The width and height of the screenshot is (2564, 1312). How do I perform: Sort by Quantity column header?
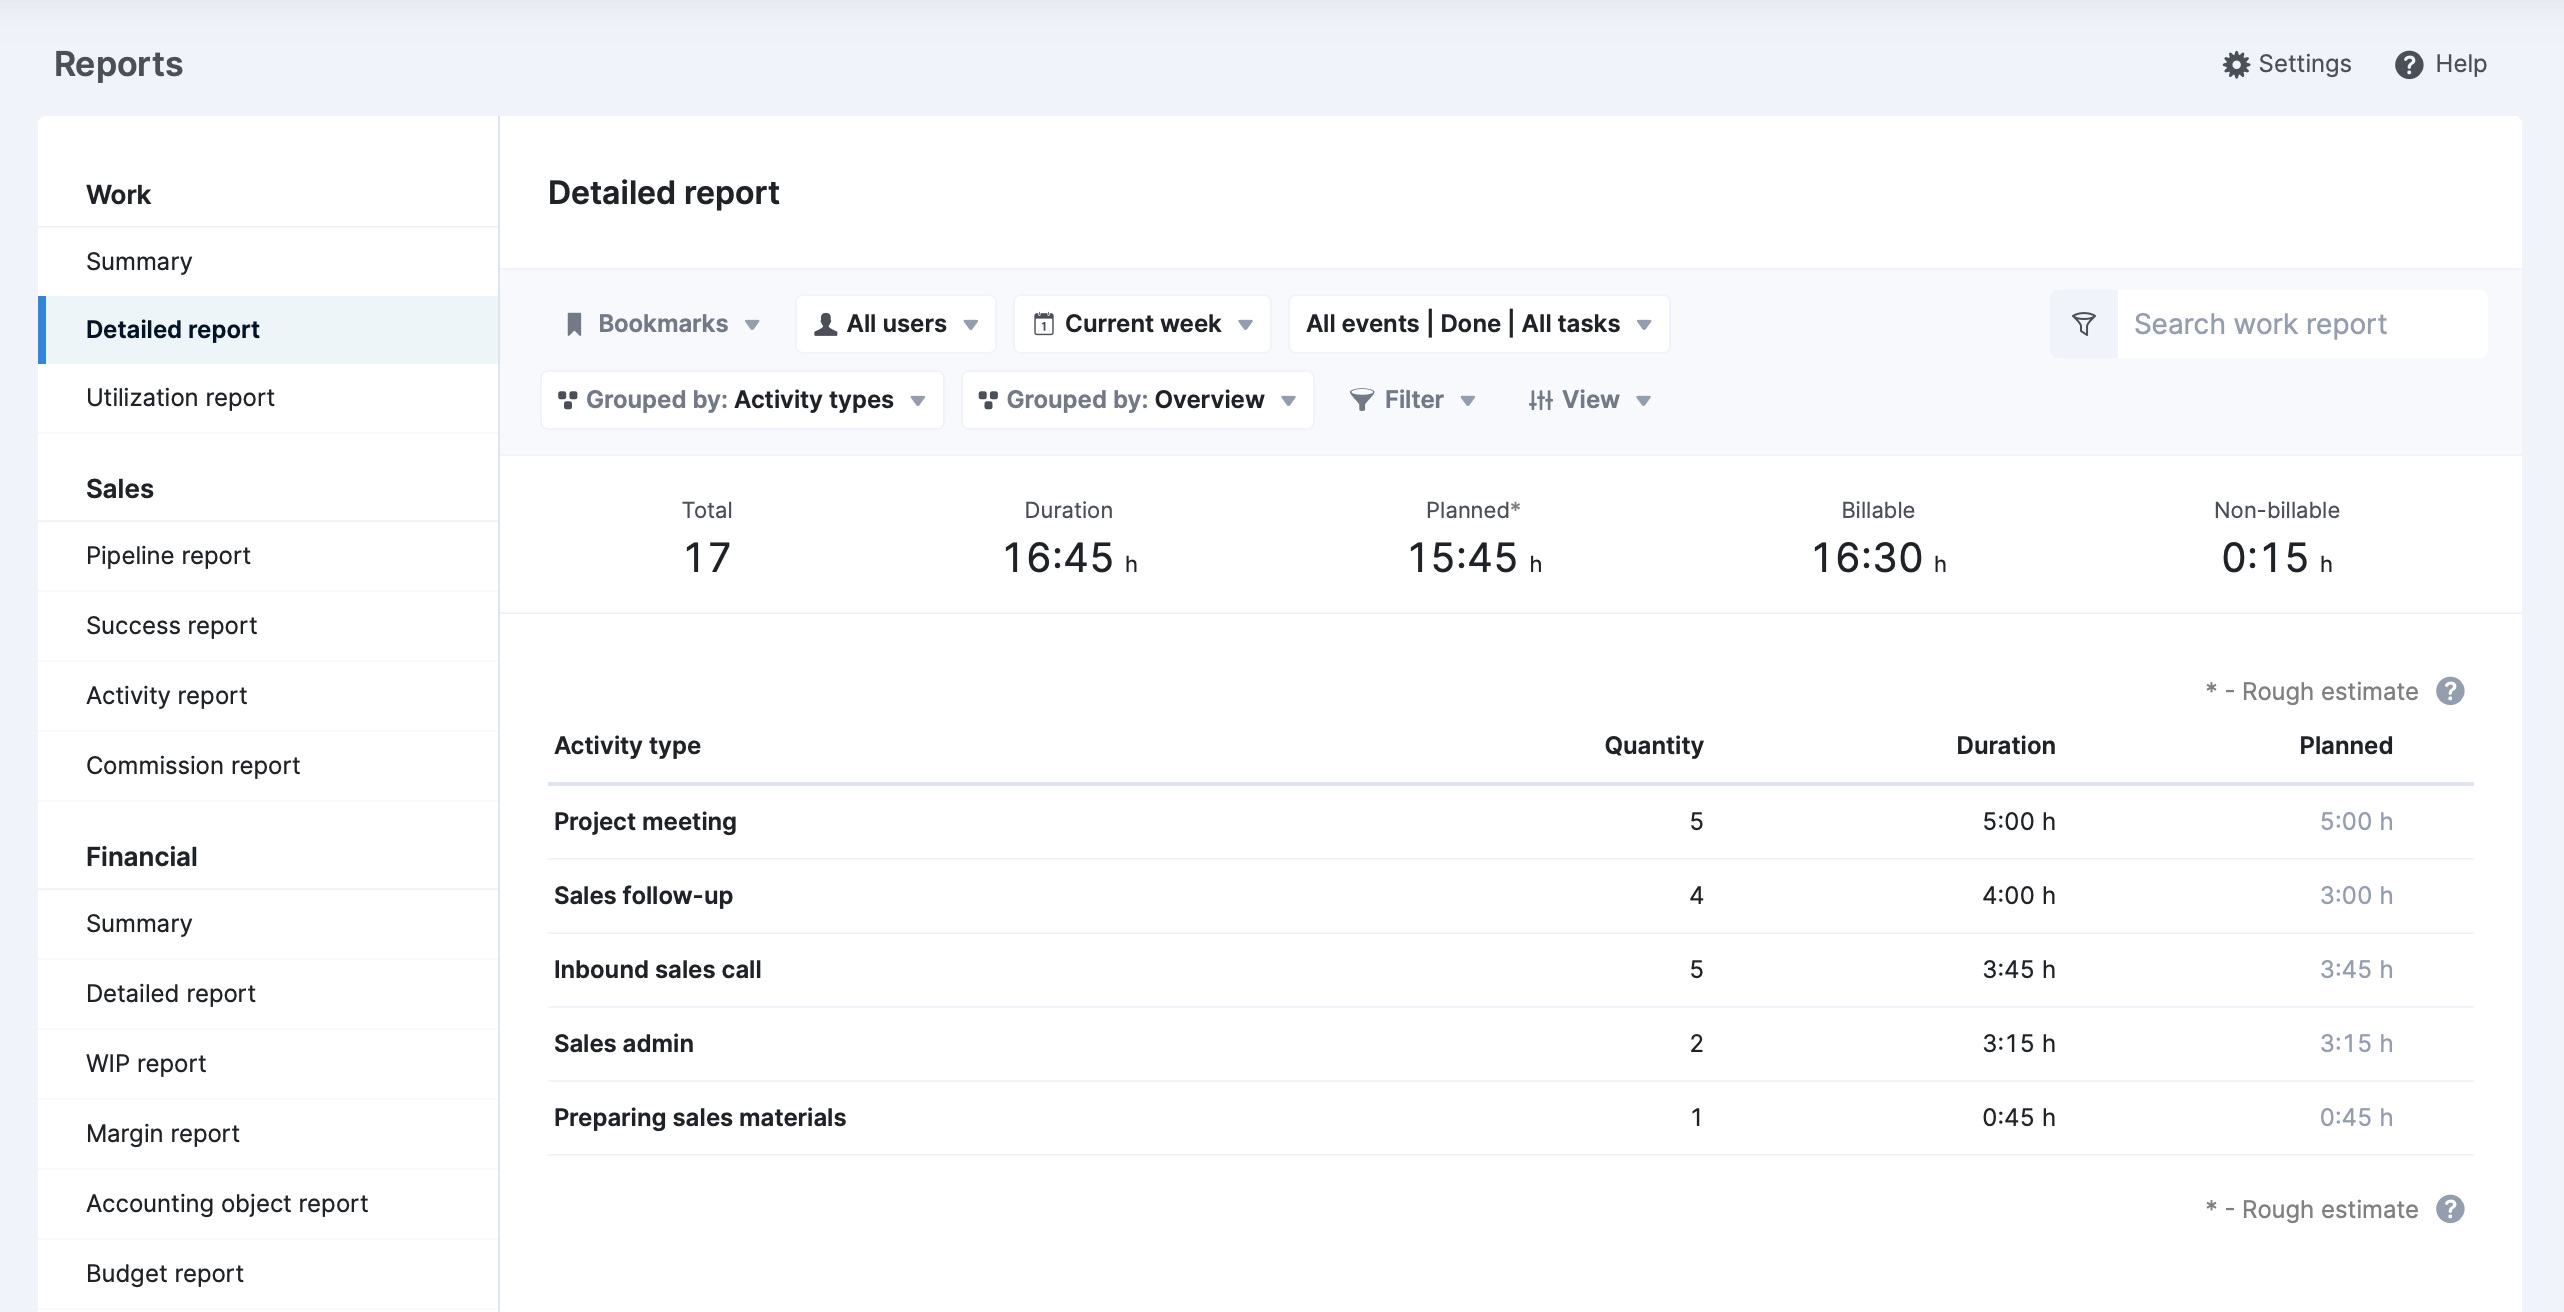pos(1654,746)
